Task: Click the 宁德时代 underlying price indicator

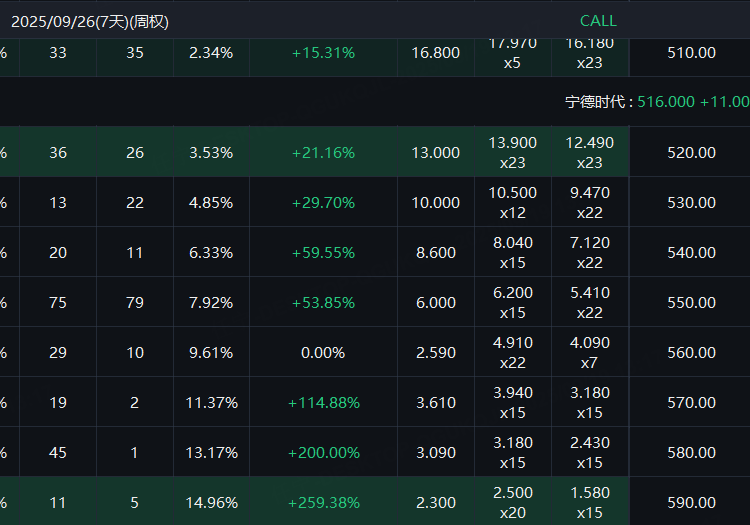Action: click(x=656, y=102)
